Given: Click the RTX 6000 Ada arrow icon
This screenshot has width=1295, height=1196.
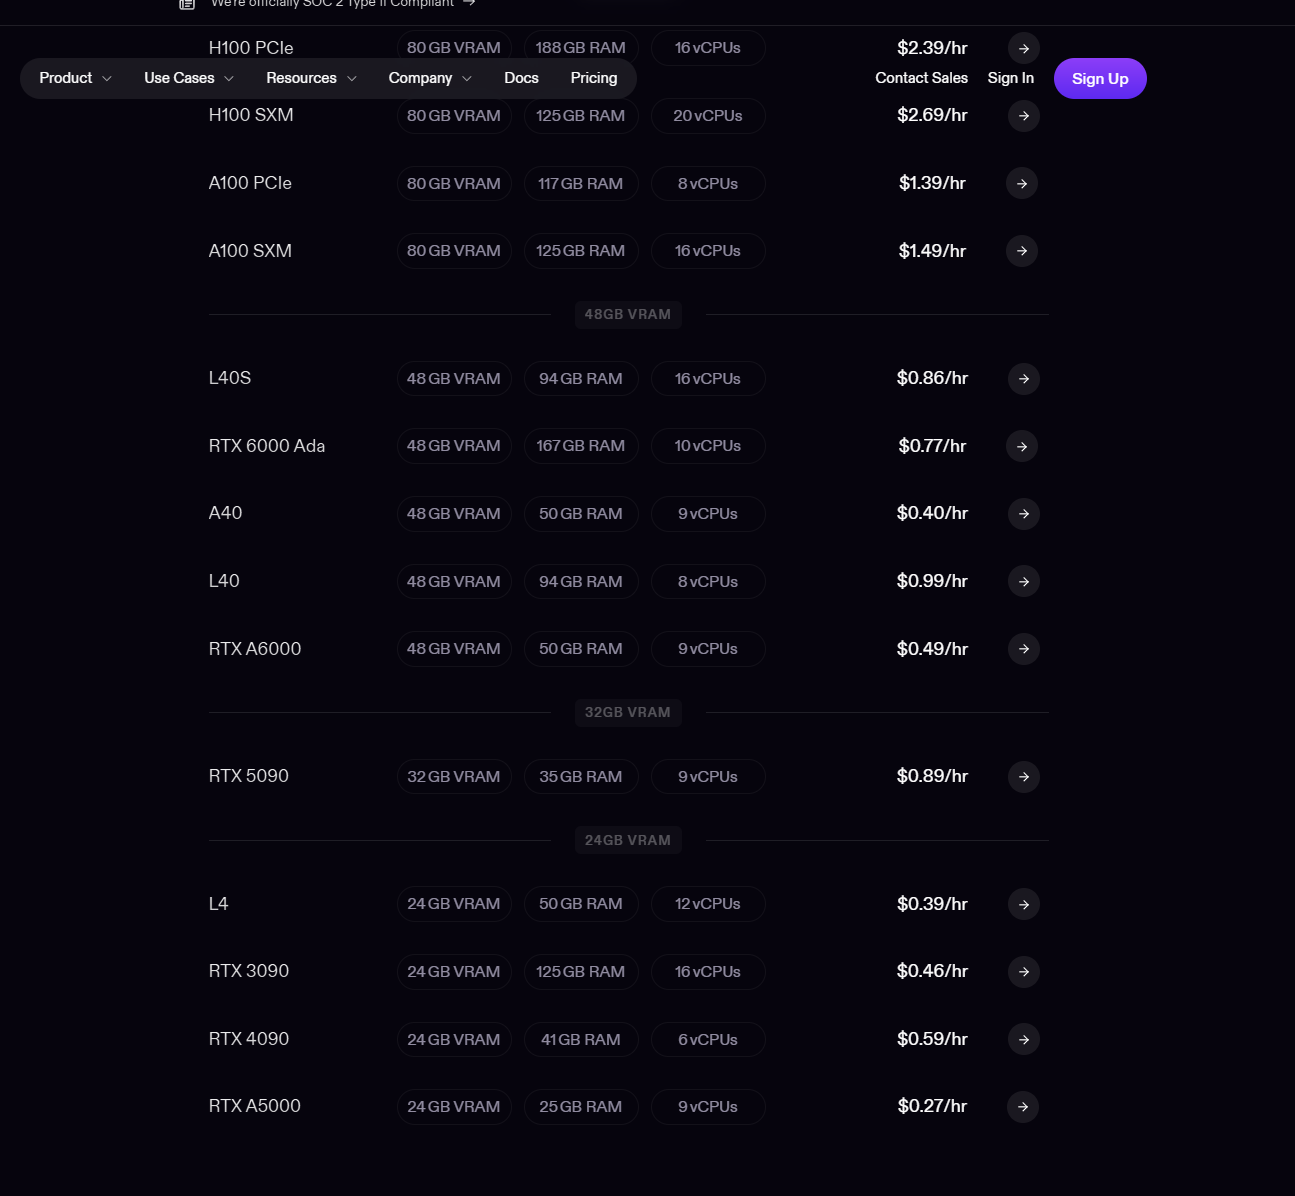Looking at the screenshot, I should pyautogui.click(x=1021, y=446).
